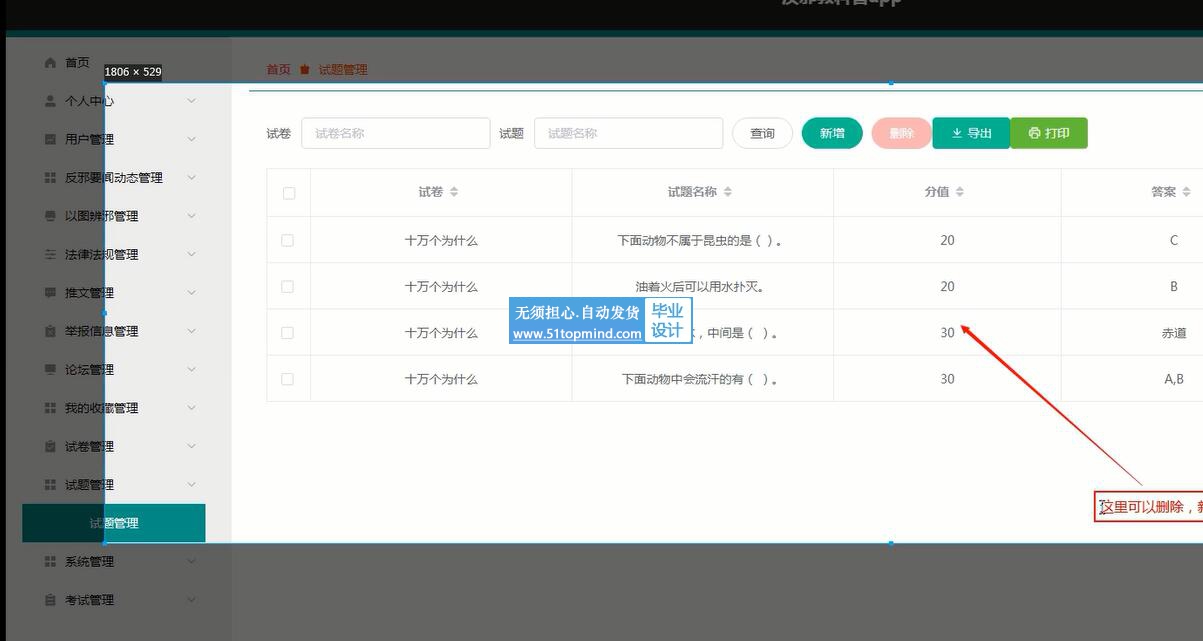Sort by 试题名称 column arrows

pyautogui.click(x=727, y=192)
